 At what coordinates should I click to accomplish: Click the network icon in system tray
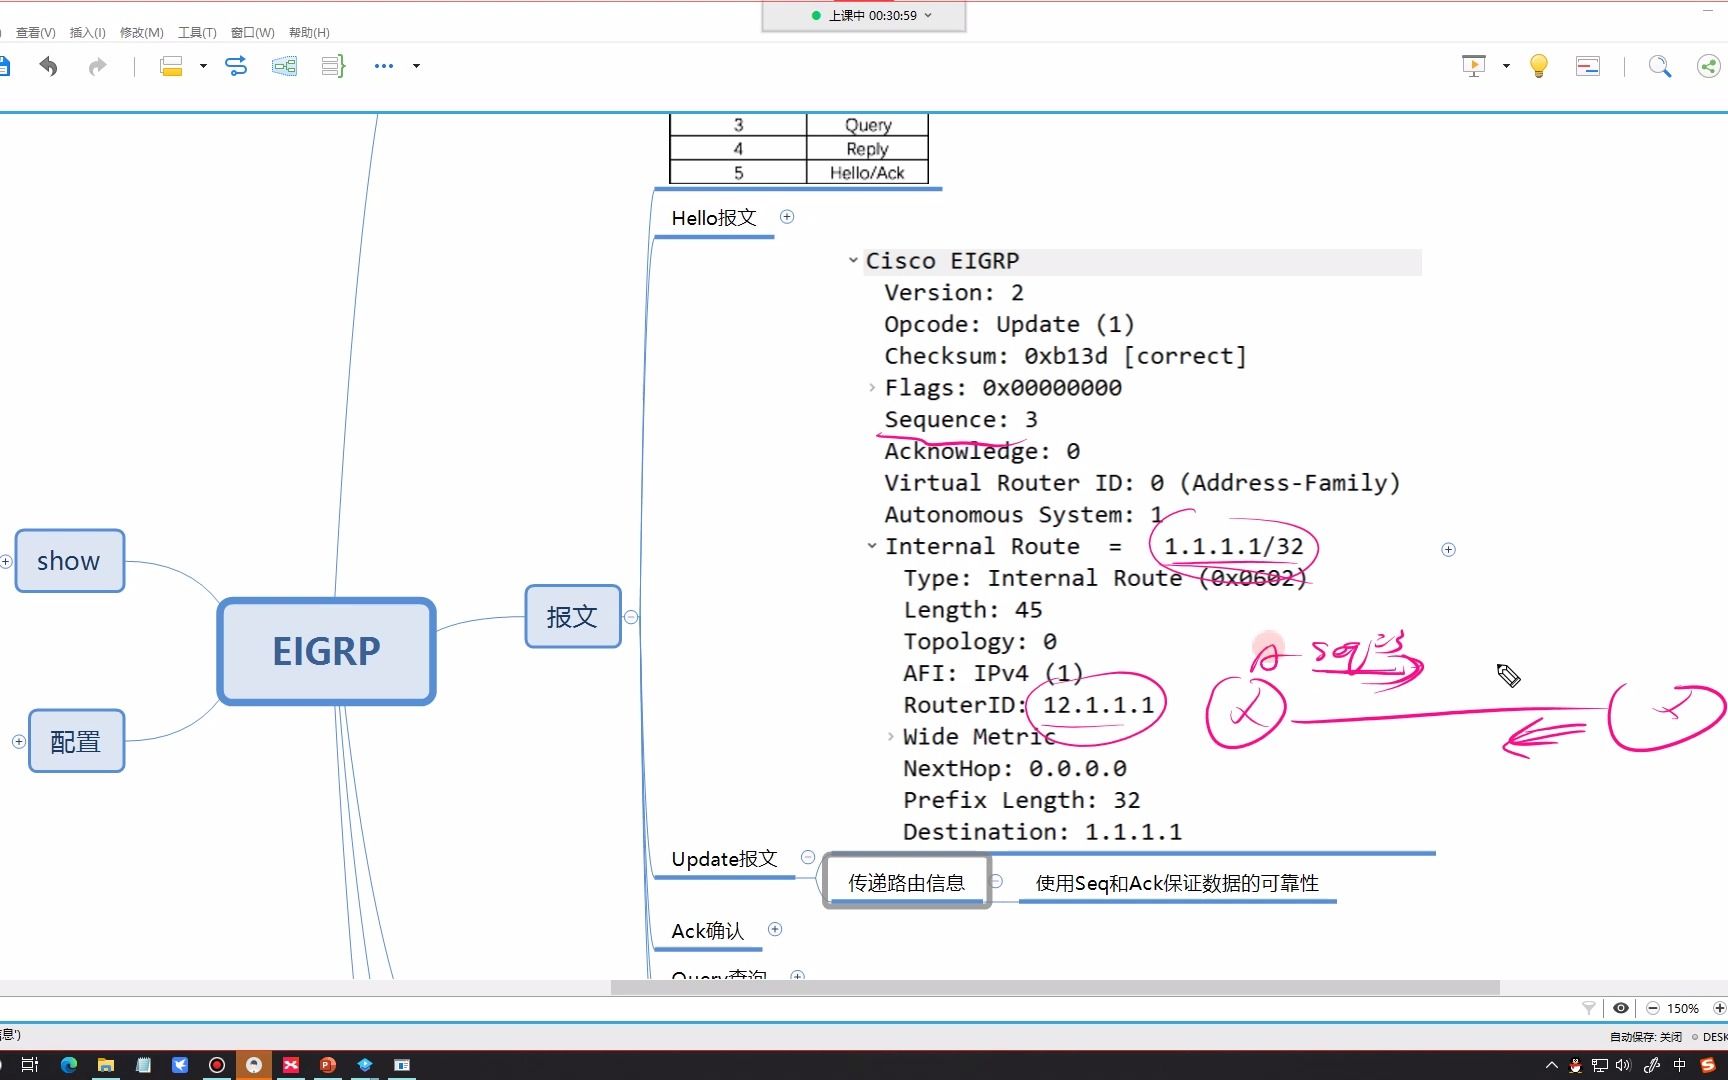(1600, 1065)
